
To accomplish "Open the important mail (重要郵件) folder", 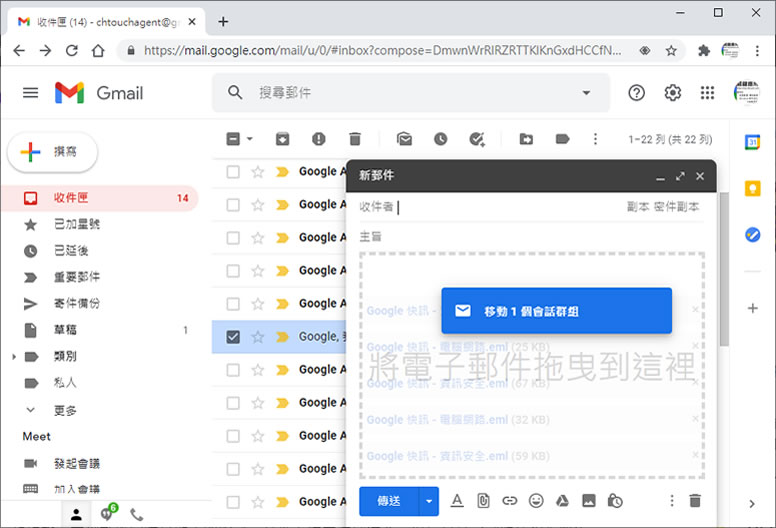I will coord(77,277).
